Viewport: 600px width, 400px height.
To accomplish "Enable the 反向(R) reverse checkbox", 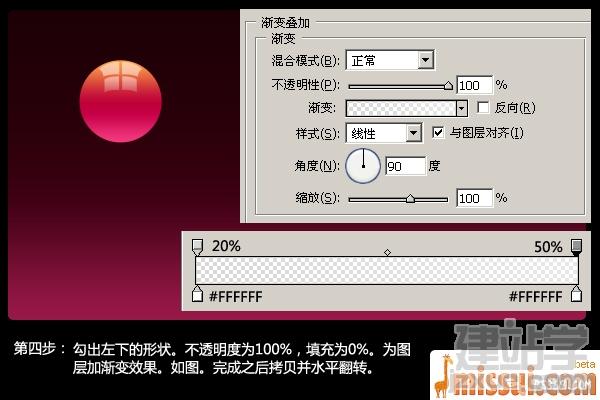I will coord(483,108).
